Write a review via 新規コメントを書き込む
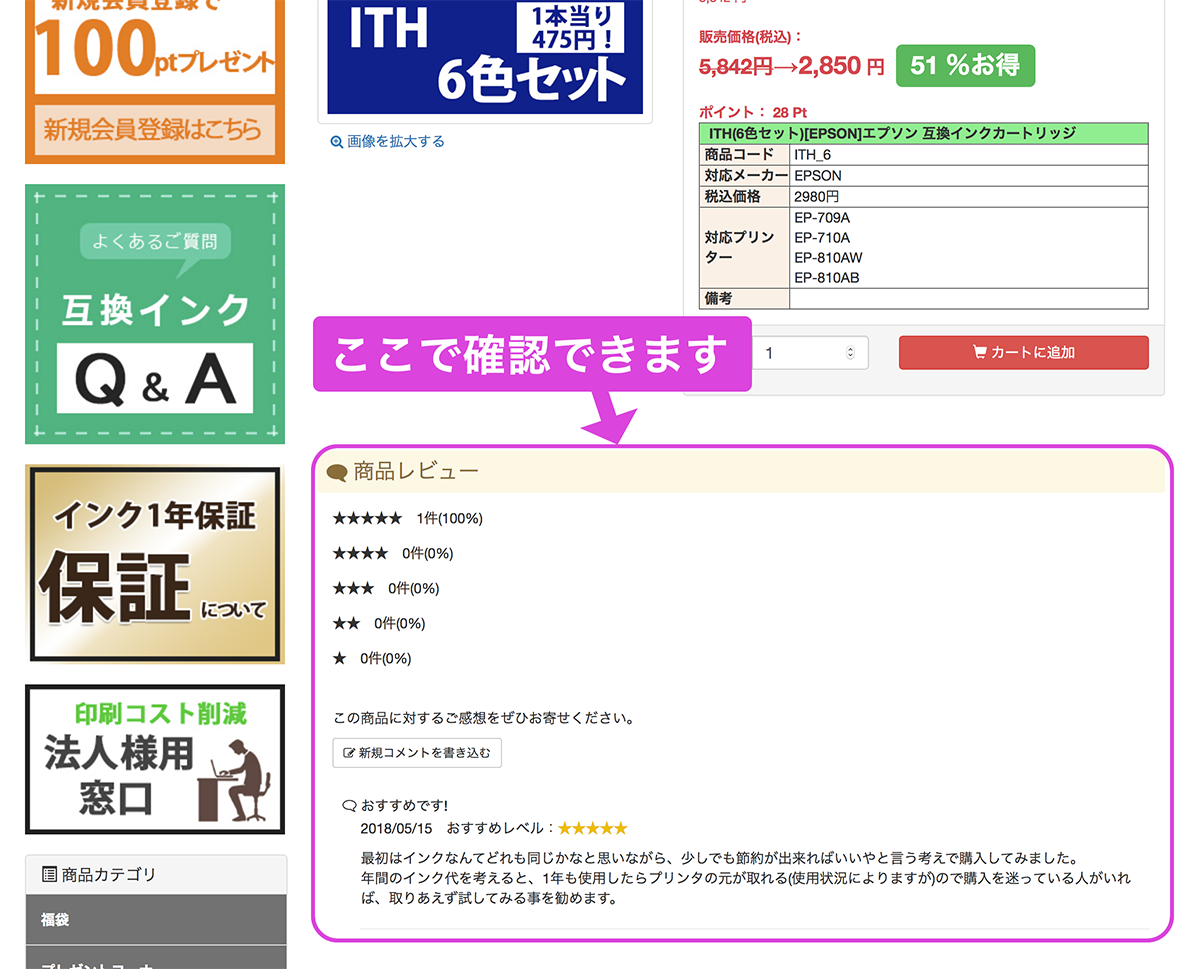The width and height of the screenshot is (1190, 969). pyautogui.click(x=417, y=753)
